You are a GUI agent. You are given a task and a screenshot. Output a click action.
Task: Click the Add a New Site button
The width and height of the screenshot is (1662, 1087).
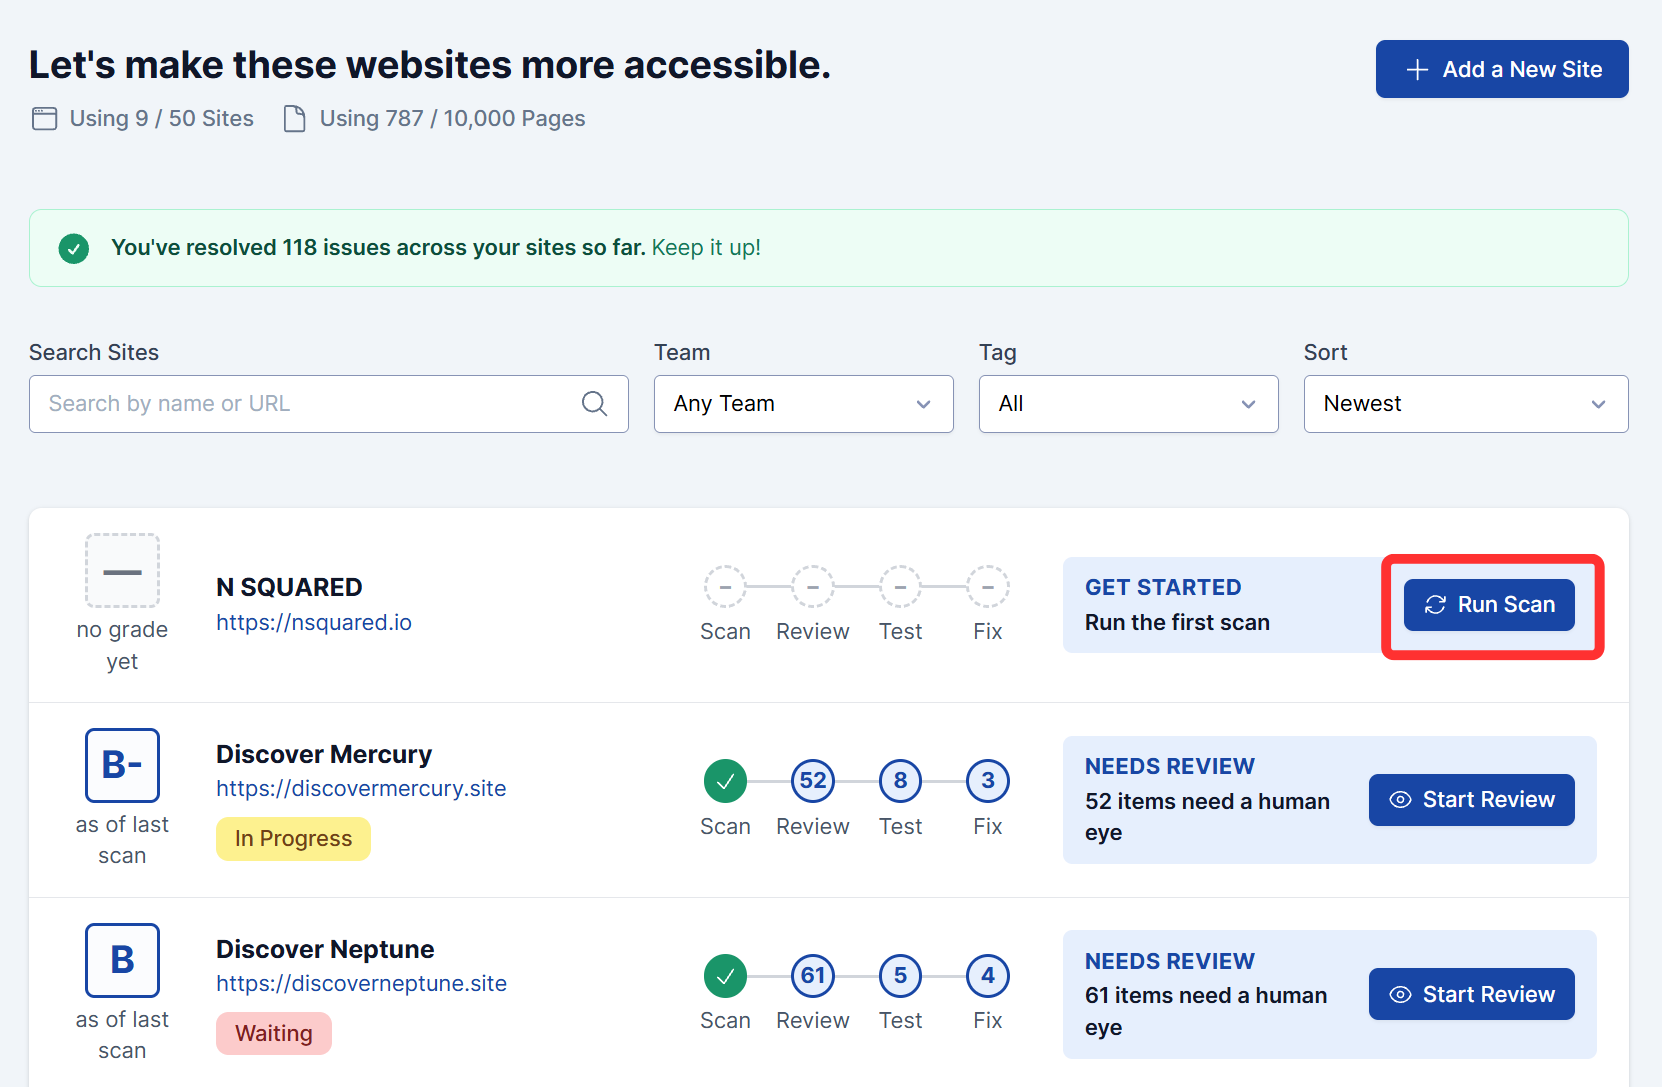1502,69
